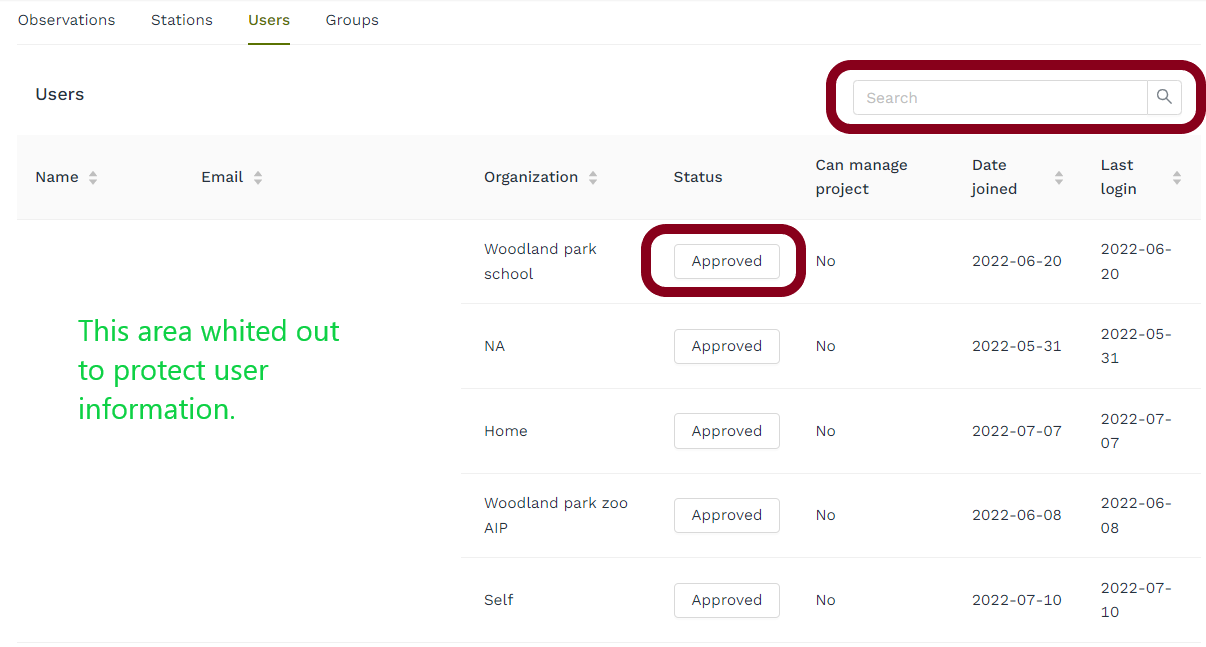The height and width of the screenshot is (647, 1206).
Task: Click the Organization column header text
Action: (531, 177)
